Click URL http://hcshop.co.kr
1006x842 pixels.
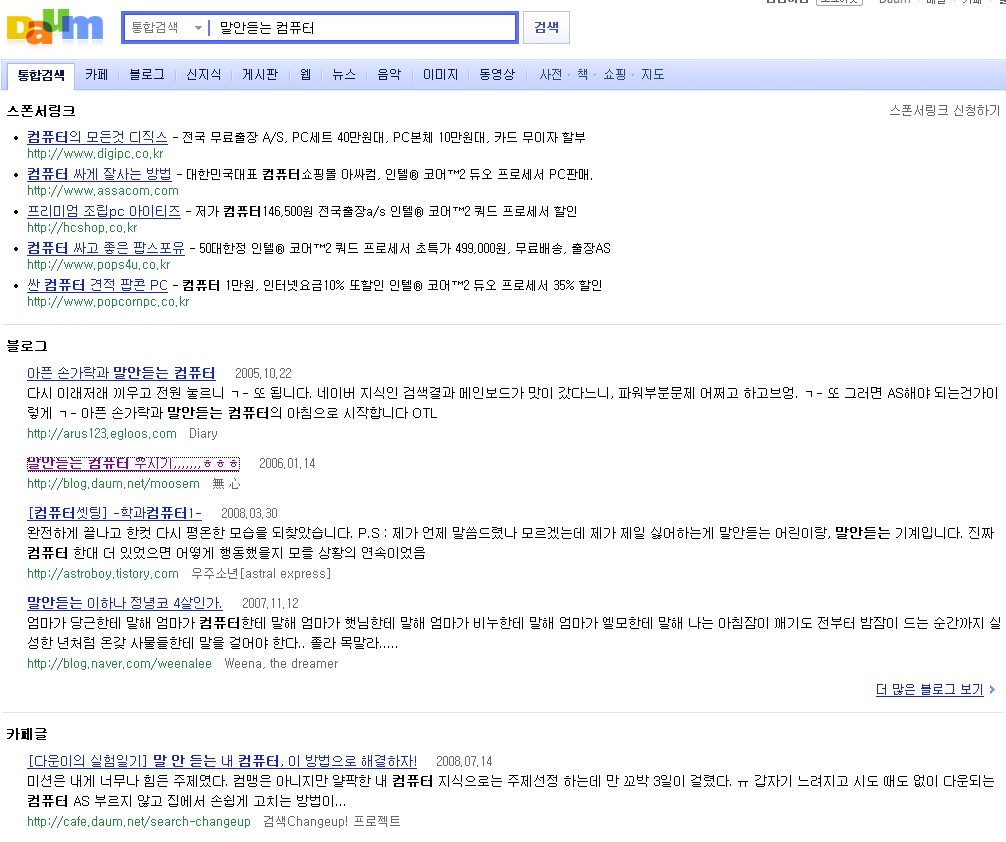click(82, 228)
